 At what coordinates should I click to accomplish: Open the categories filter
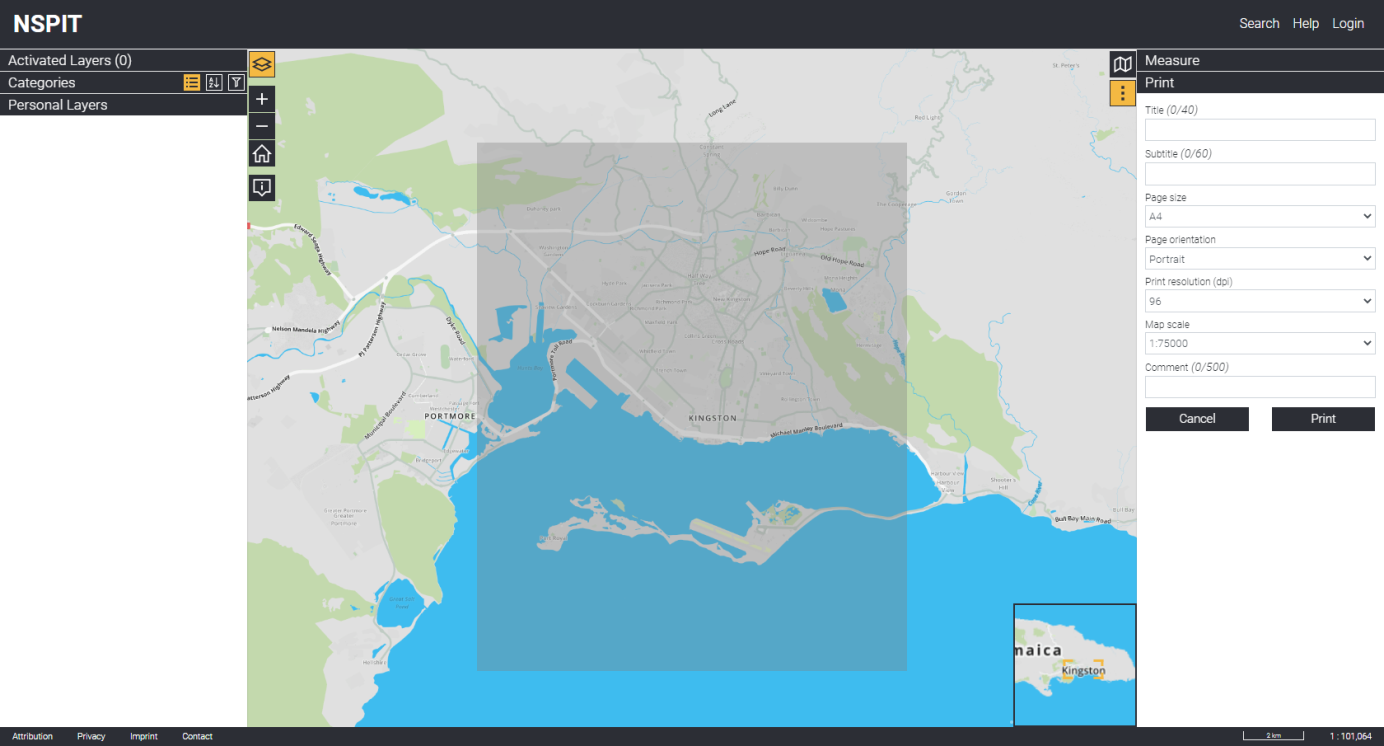coord(236,83)
